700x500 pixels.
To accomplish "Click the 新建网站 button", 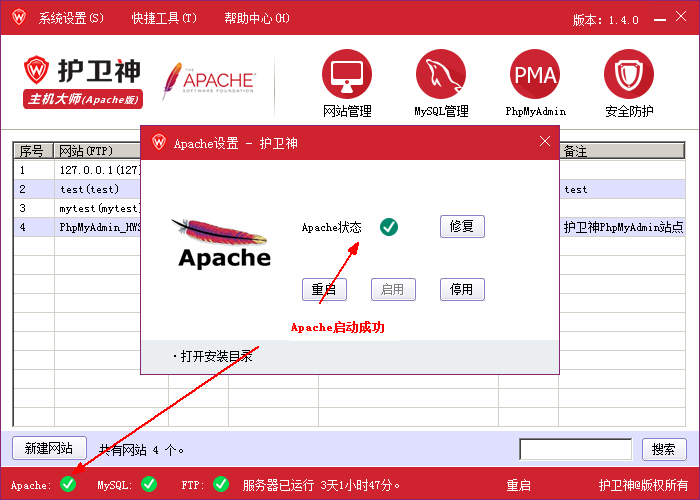I will [x=49, y=448].
